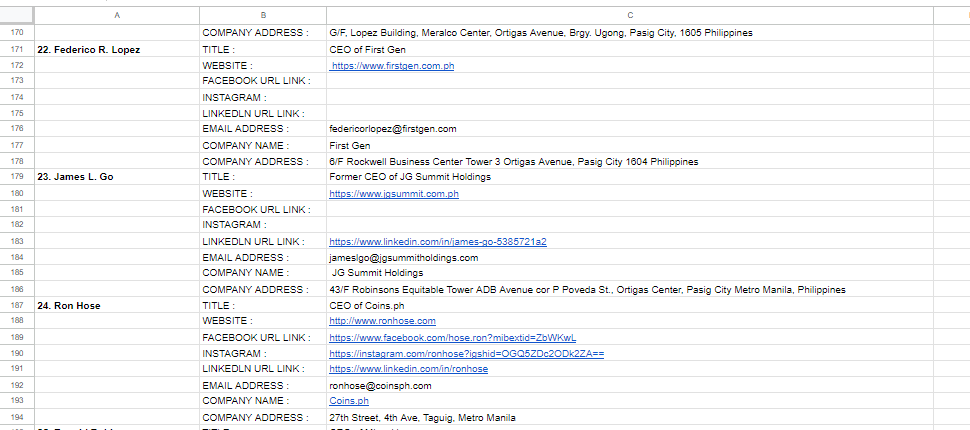This screenshot has height=430, width=970.
Task: Select 'WEBSITE :' label in row 180
Action: click(263, 194)
